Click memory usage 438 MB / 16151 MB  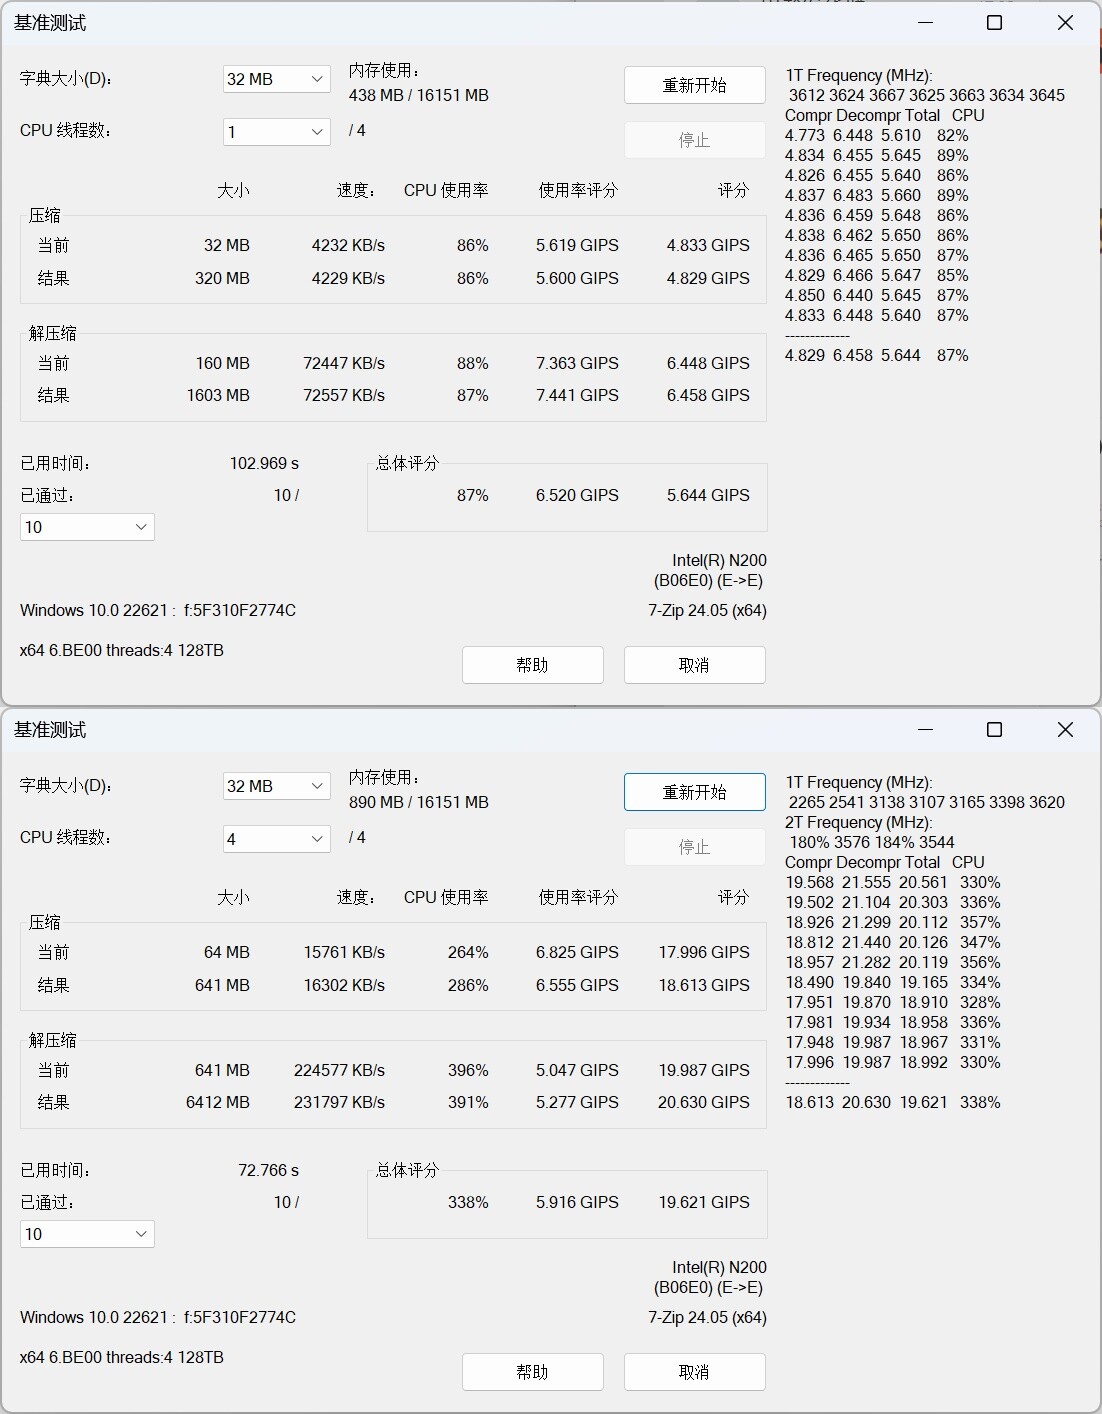point(419,95)
